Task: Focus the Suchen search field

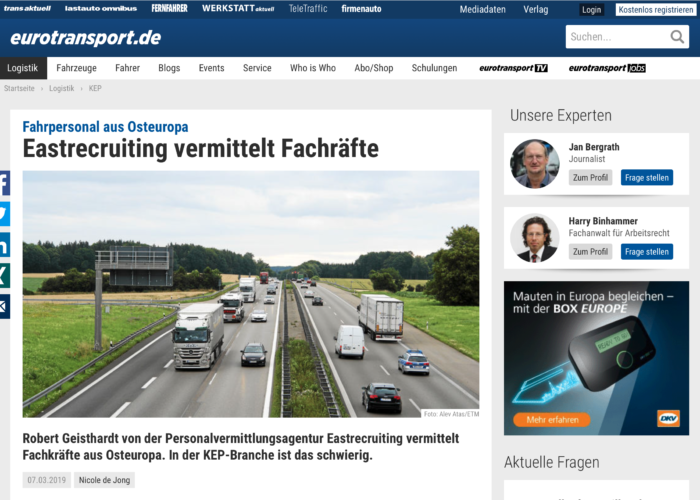Action: 618,37
